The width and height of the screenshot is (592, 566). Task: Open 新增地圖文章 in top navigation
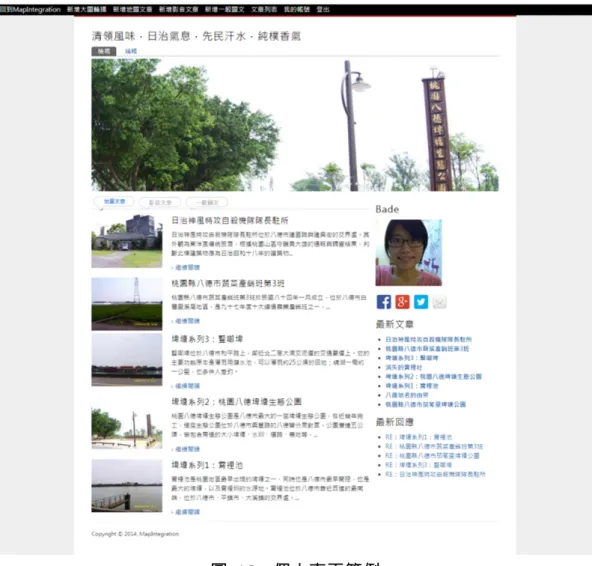133,9
